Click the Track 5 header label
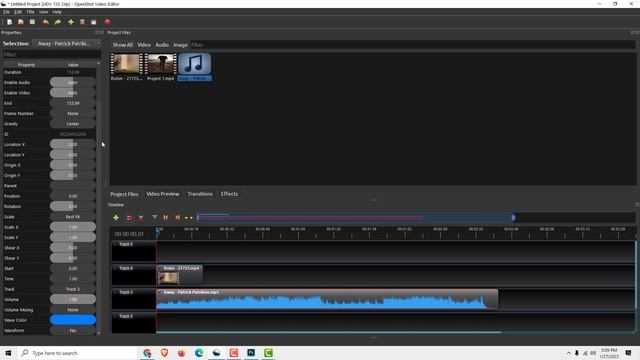The height and width of the screenshot is (360, 640). [x=126, y=244]
